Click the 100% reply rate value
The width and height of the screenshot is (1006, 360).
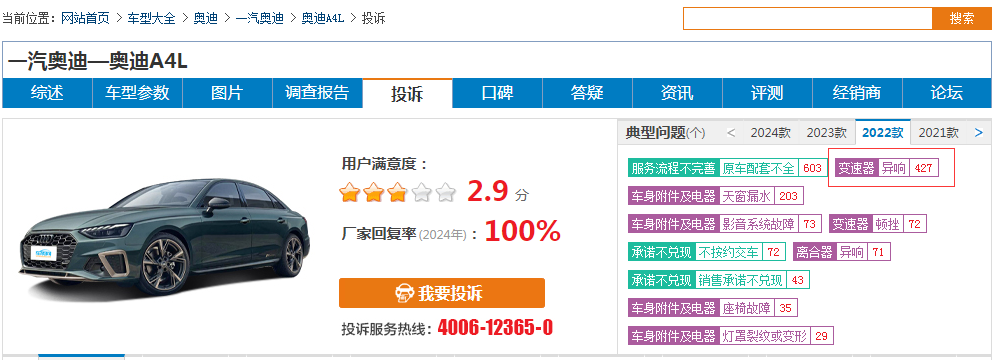523,232
